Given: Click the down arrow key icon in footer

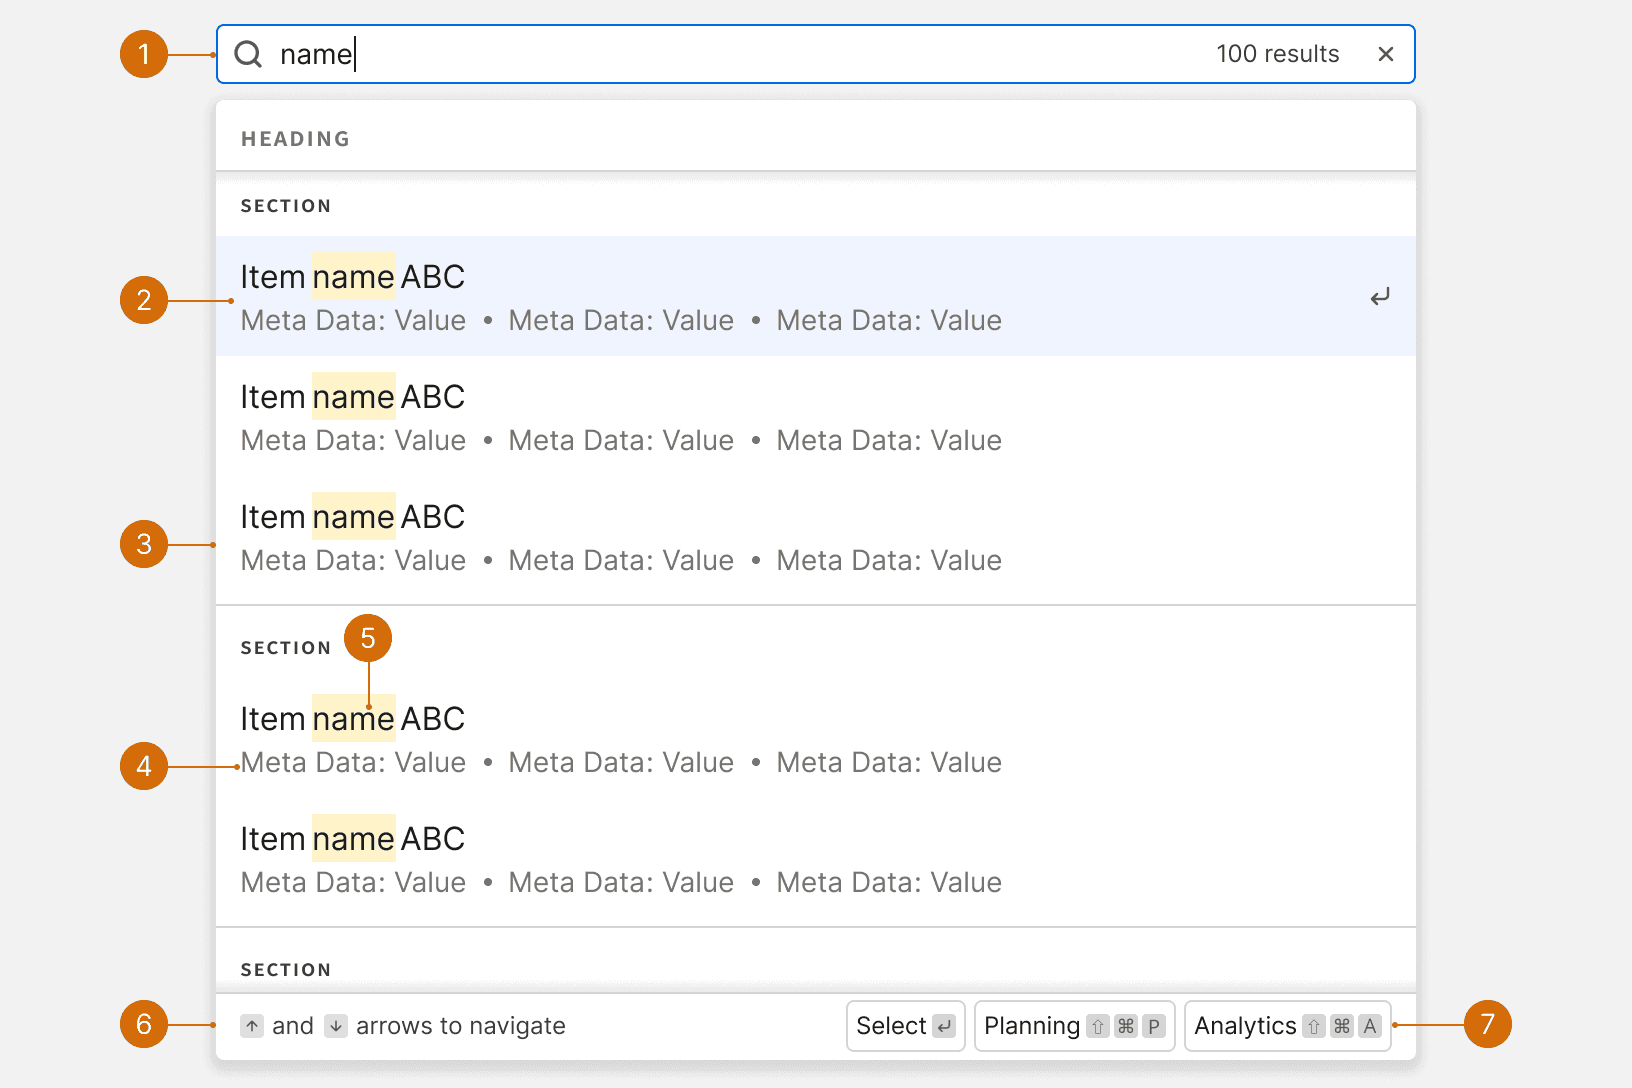Looking at the screenshot, I should coord(336,1026).
